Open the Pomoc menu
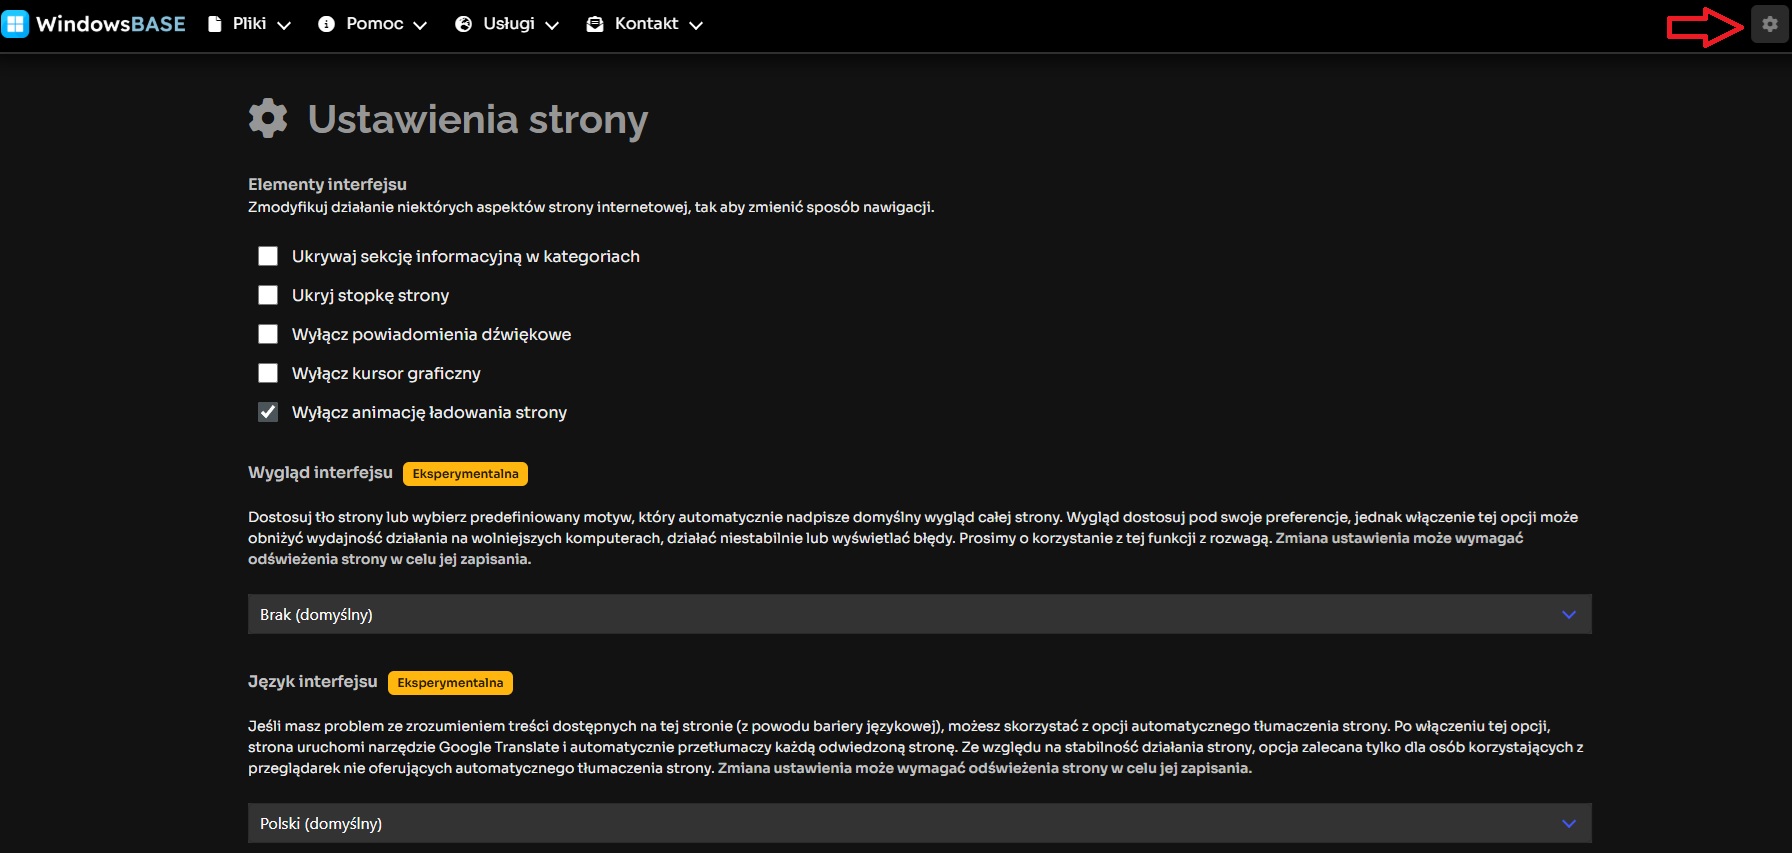 [375, 24]
